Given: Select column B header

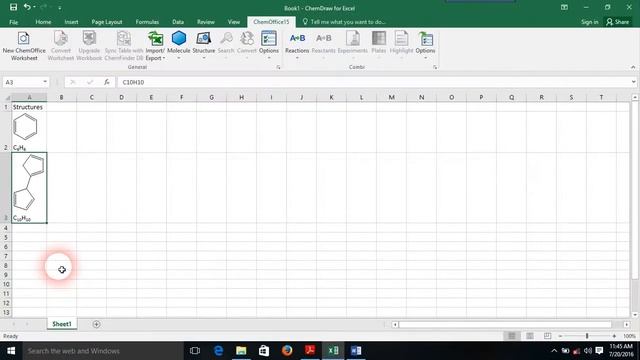Looking at the screenshot, I should pyautogui.click(x=62, y=98).
